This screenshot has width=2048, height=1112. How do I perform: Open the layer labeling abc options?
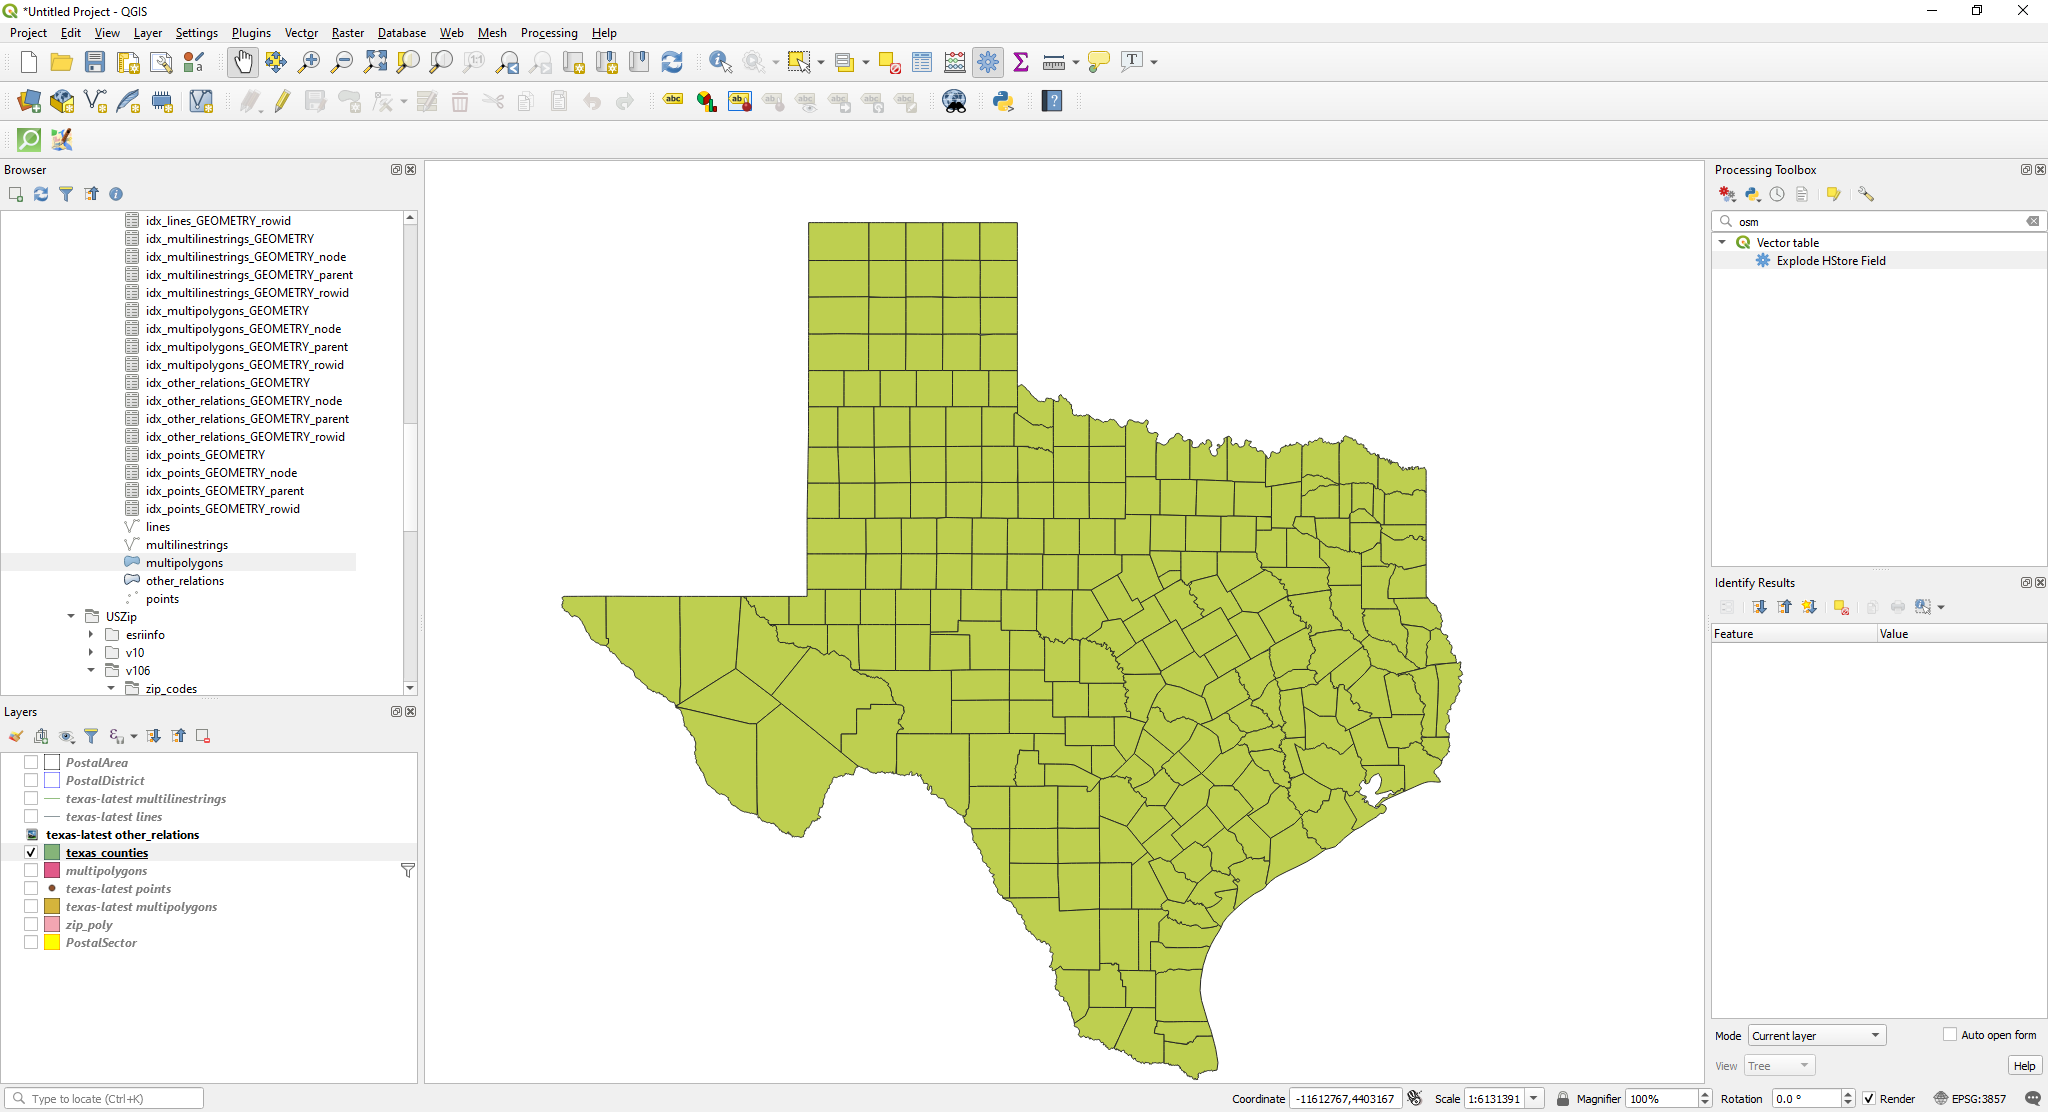[673, 101]
